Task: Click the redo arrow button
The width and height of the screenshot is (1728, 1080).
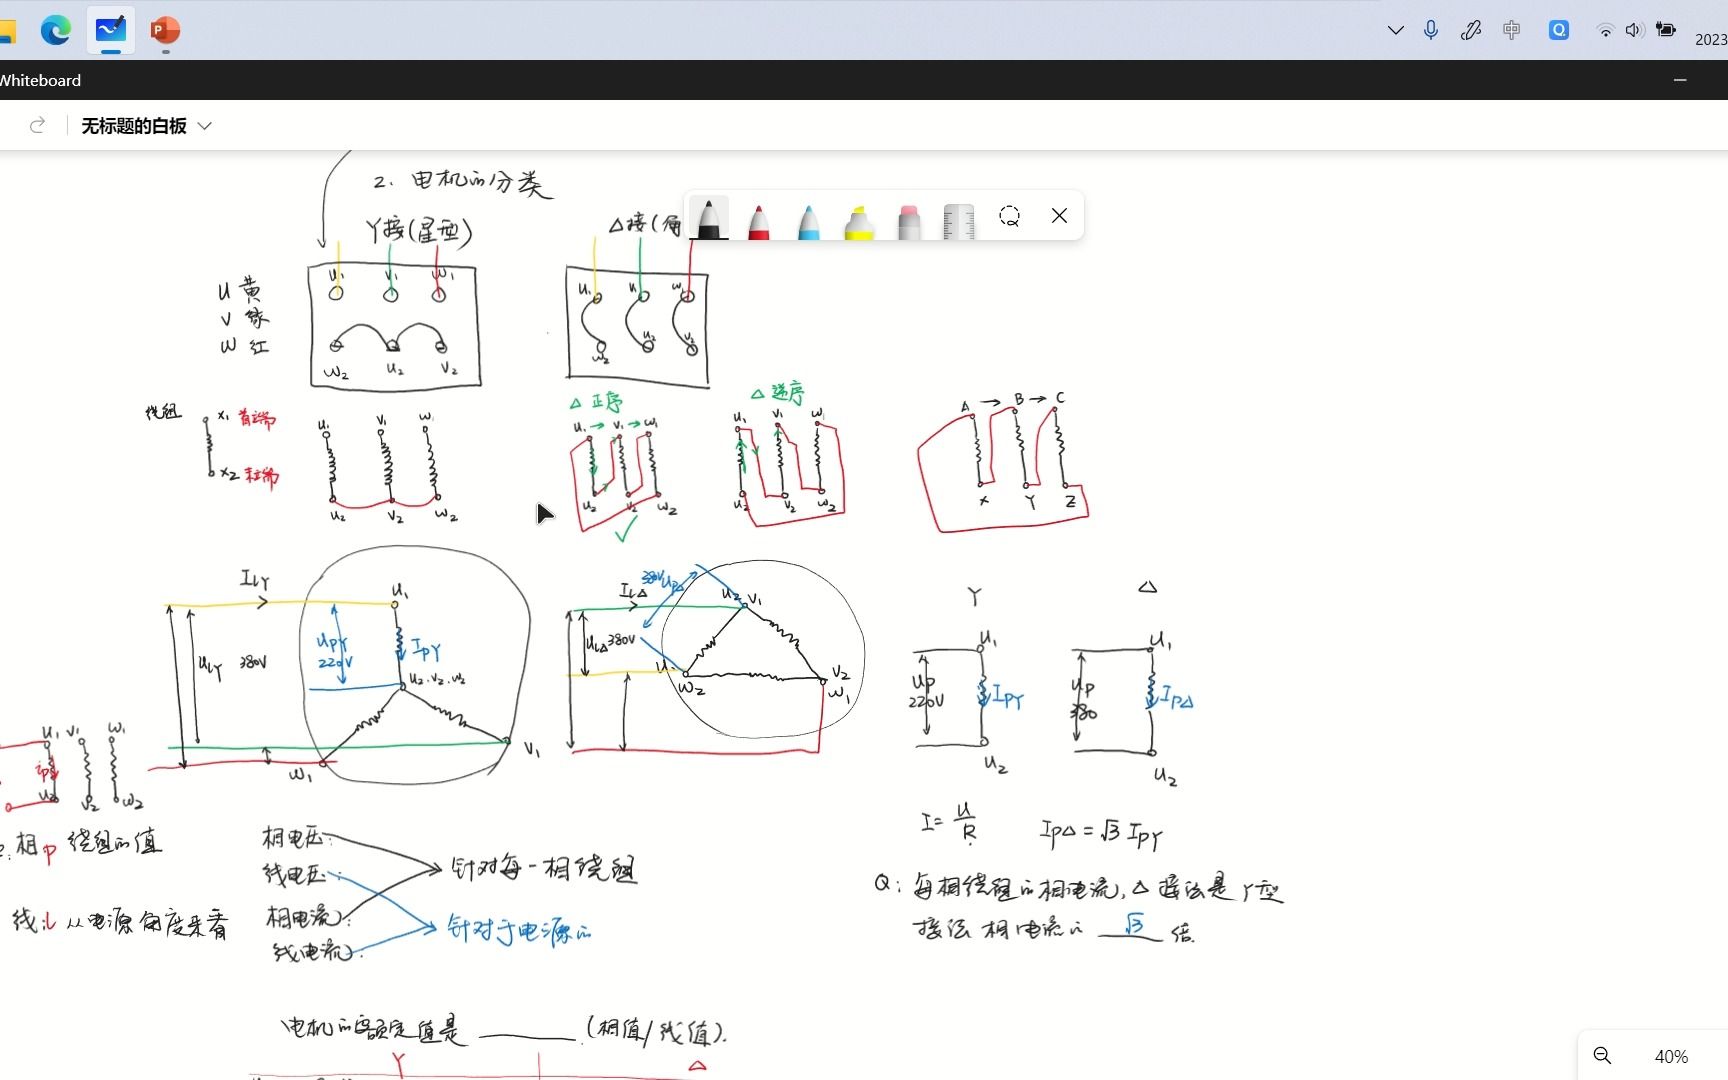Action: click(38, 125)
